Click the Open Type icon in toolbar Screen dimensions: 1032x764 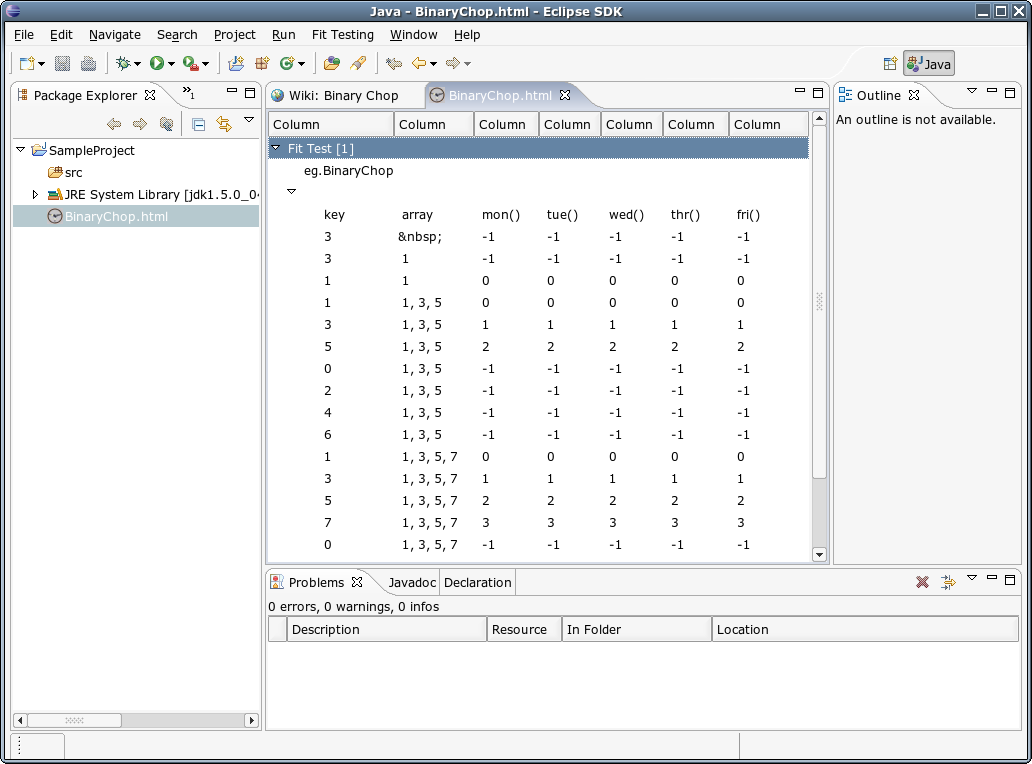332,63
